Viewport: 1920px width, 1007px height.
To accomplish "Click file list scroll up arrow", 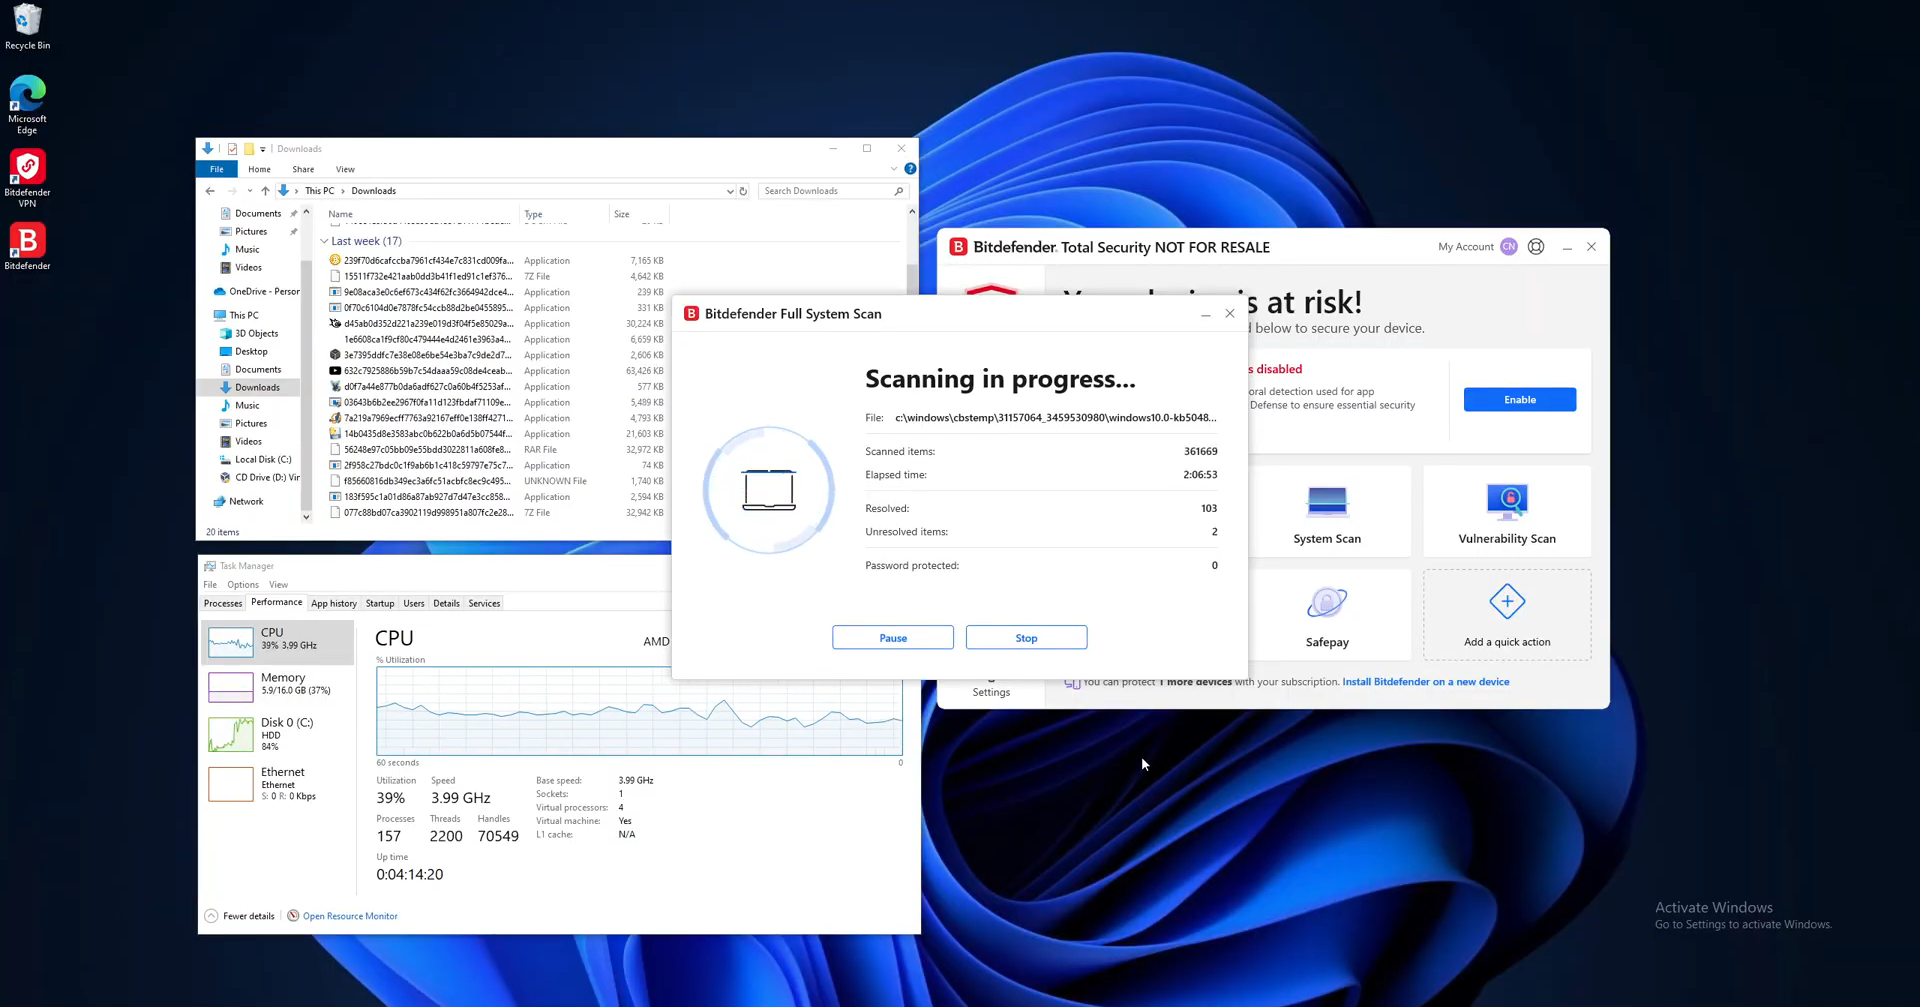I will click(911, 212).
